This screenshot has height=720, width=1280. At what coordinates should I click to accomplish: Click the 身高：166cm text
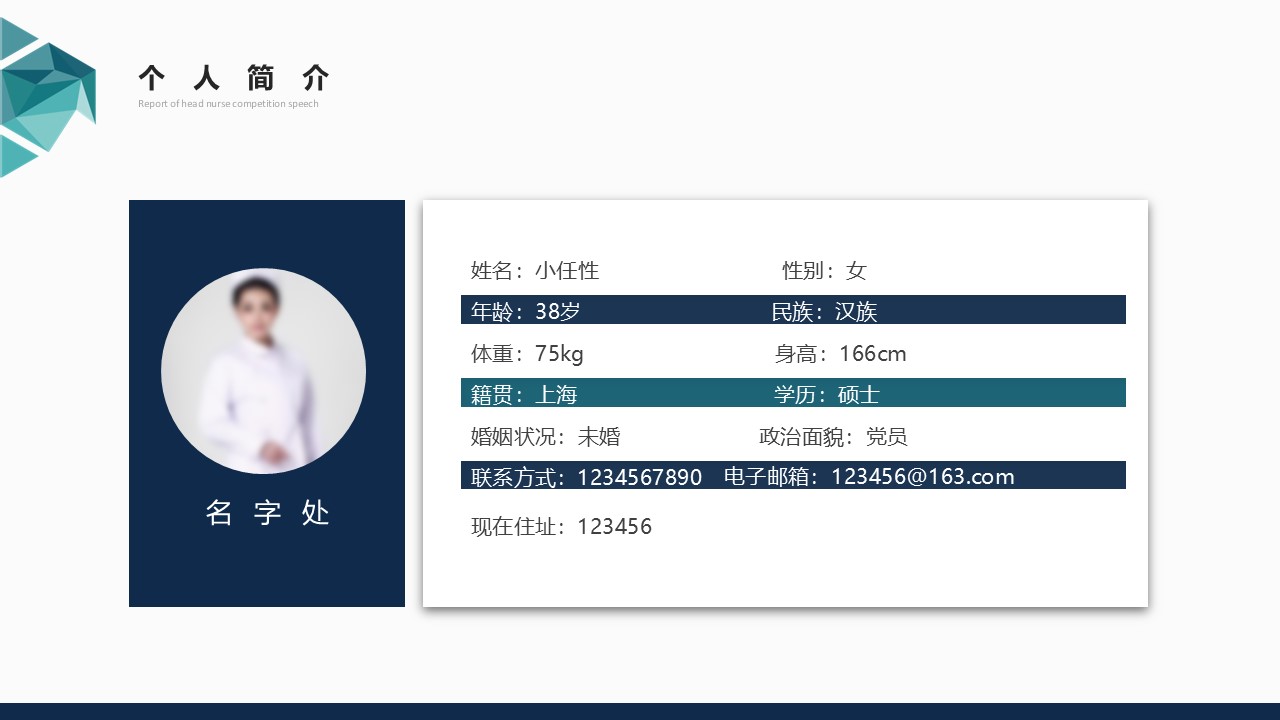point(840,353)
